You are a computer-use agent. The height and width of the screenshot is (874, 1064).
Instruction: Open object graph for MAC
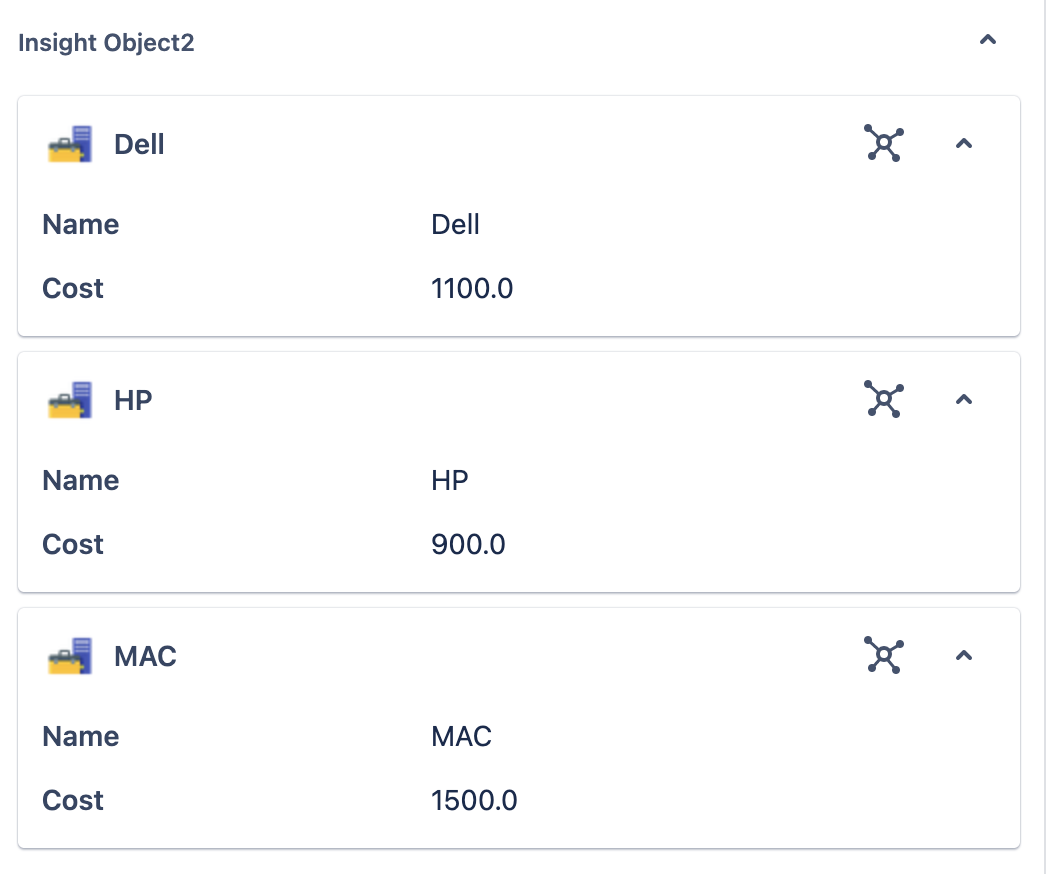point(883,656)
